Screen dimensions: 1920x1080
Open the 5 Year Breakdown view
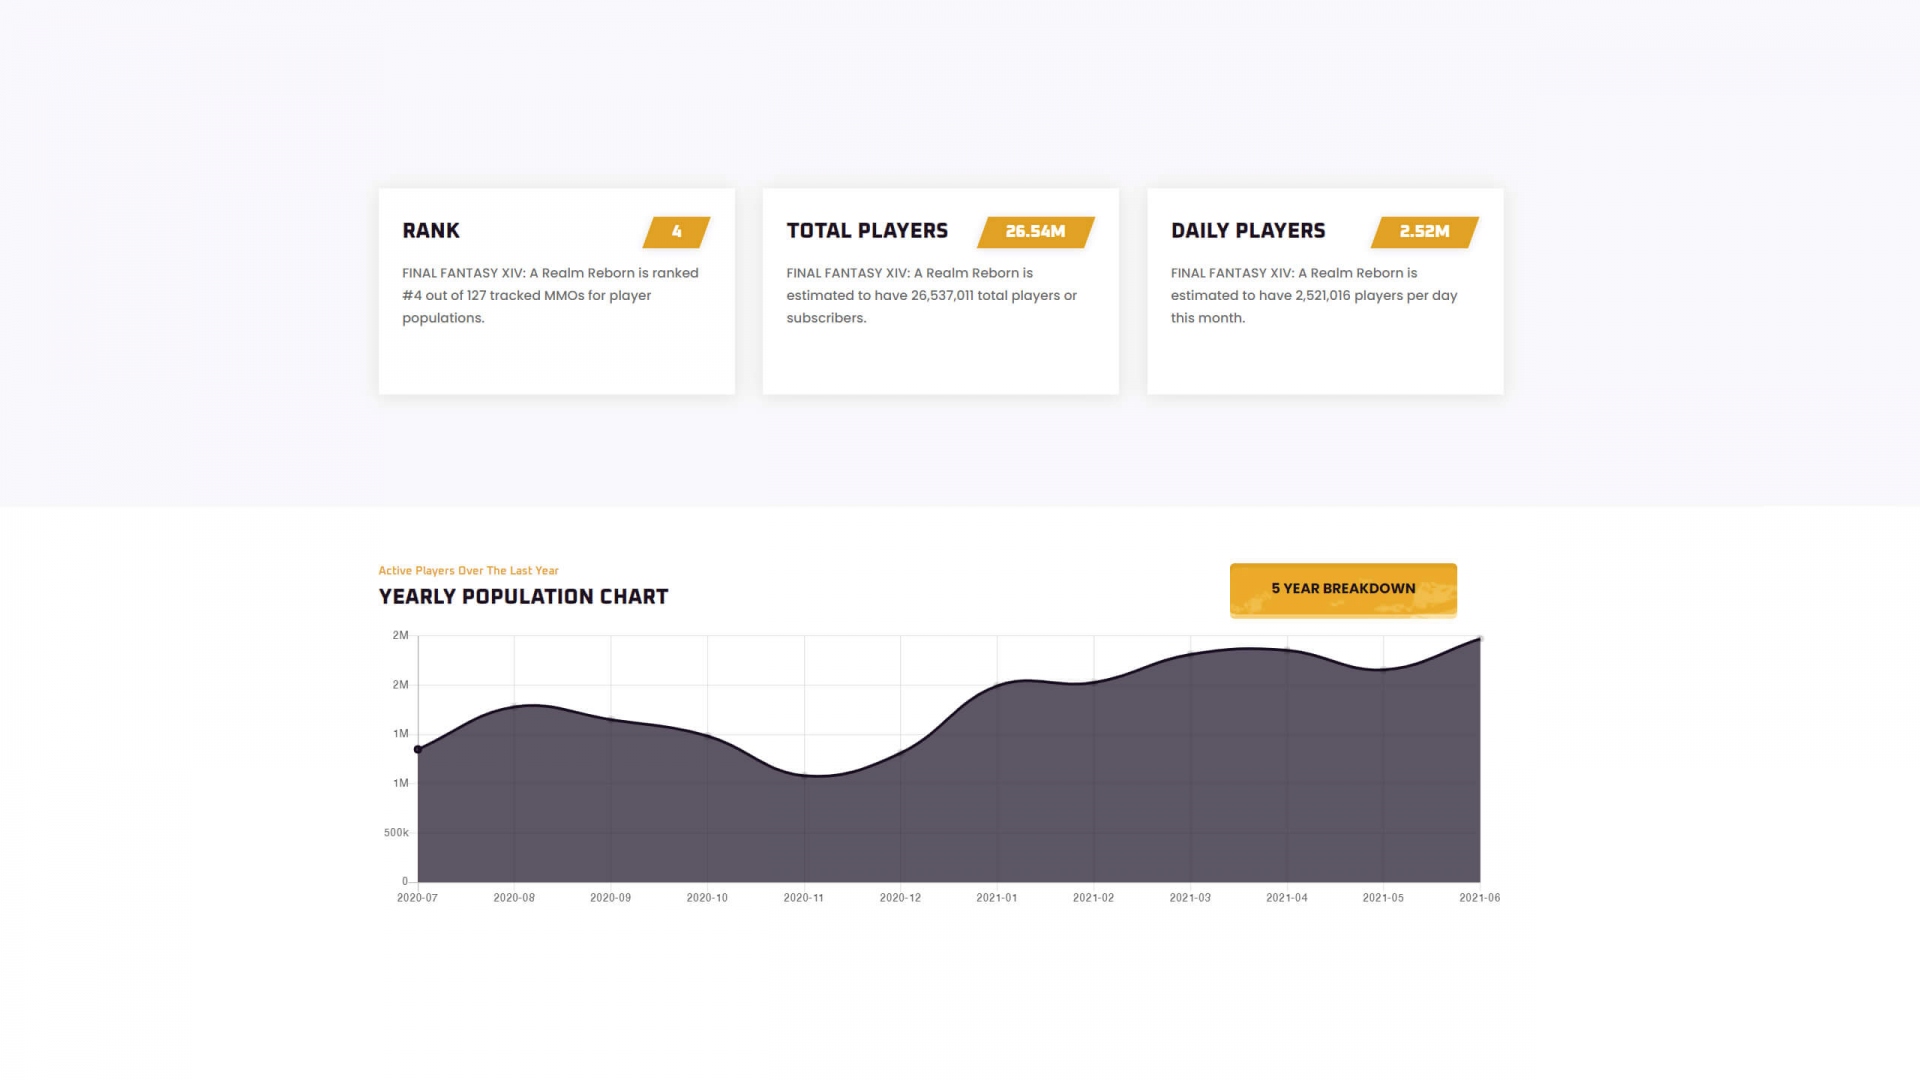1342,589
